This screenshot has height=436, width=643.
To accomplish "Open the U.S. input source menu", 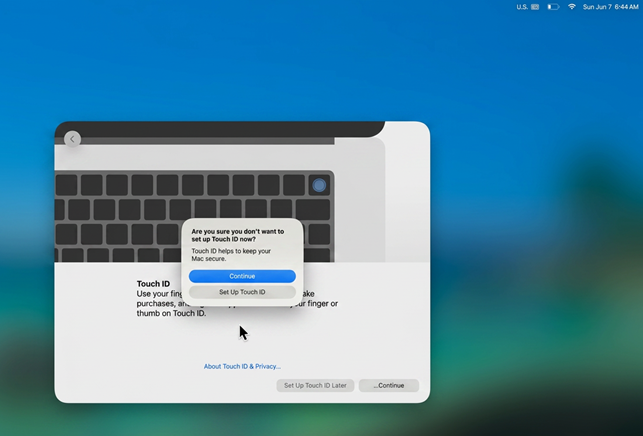I will (528, 7).
